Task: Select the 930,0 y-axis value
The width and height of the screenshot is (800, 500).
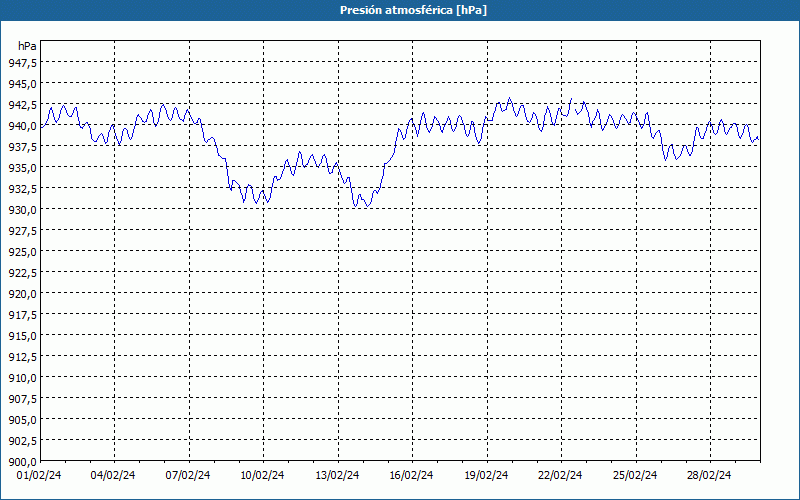Action: point(21,210)
